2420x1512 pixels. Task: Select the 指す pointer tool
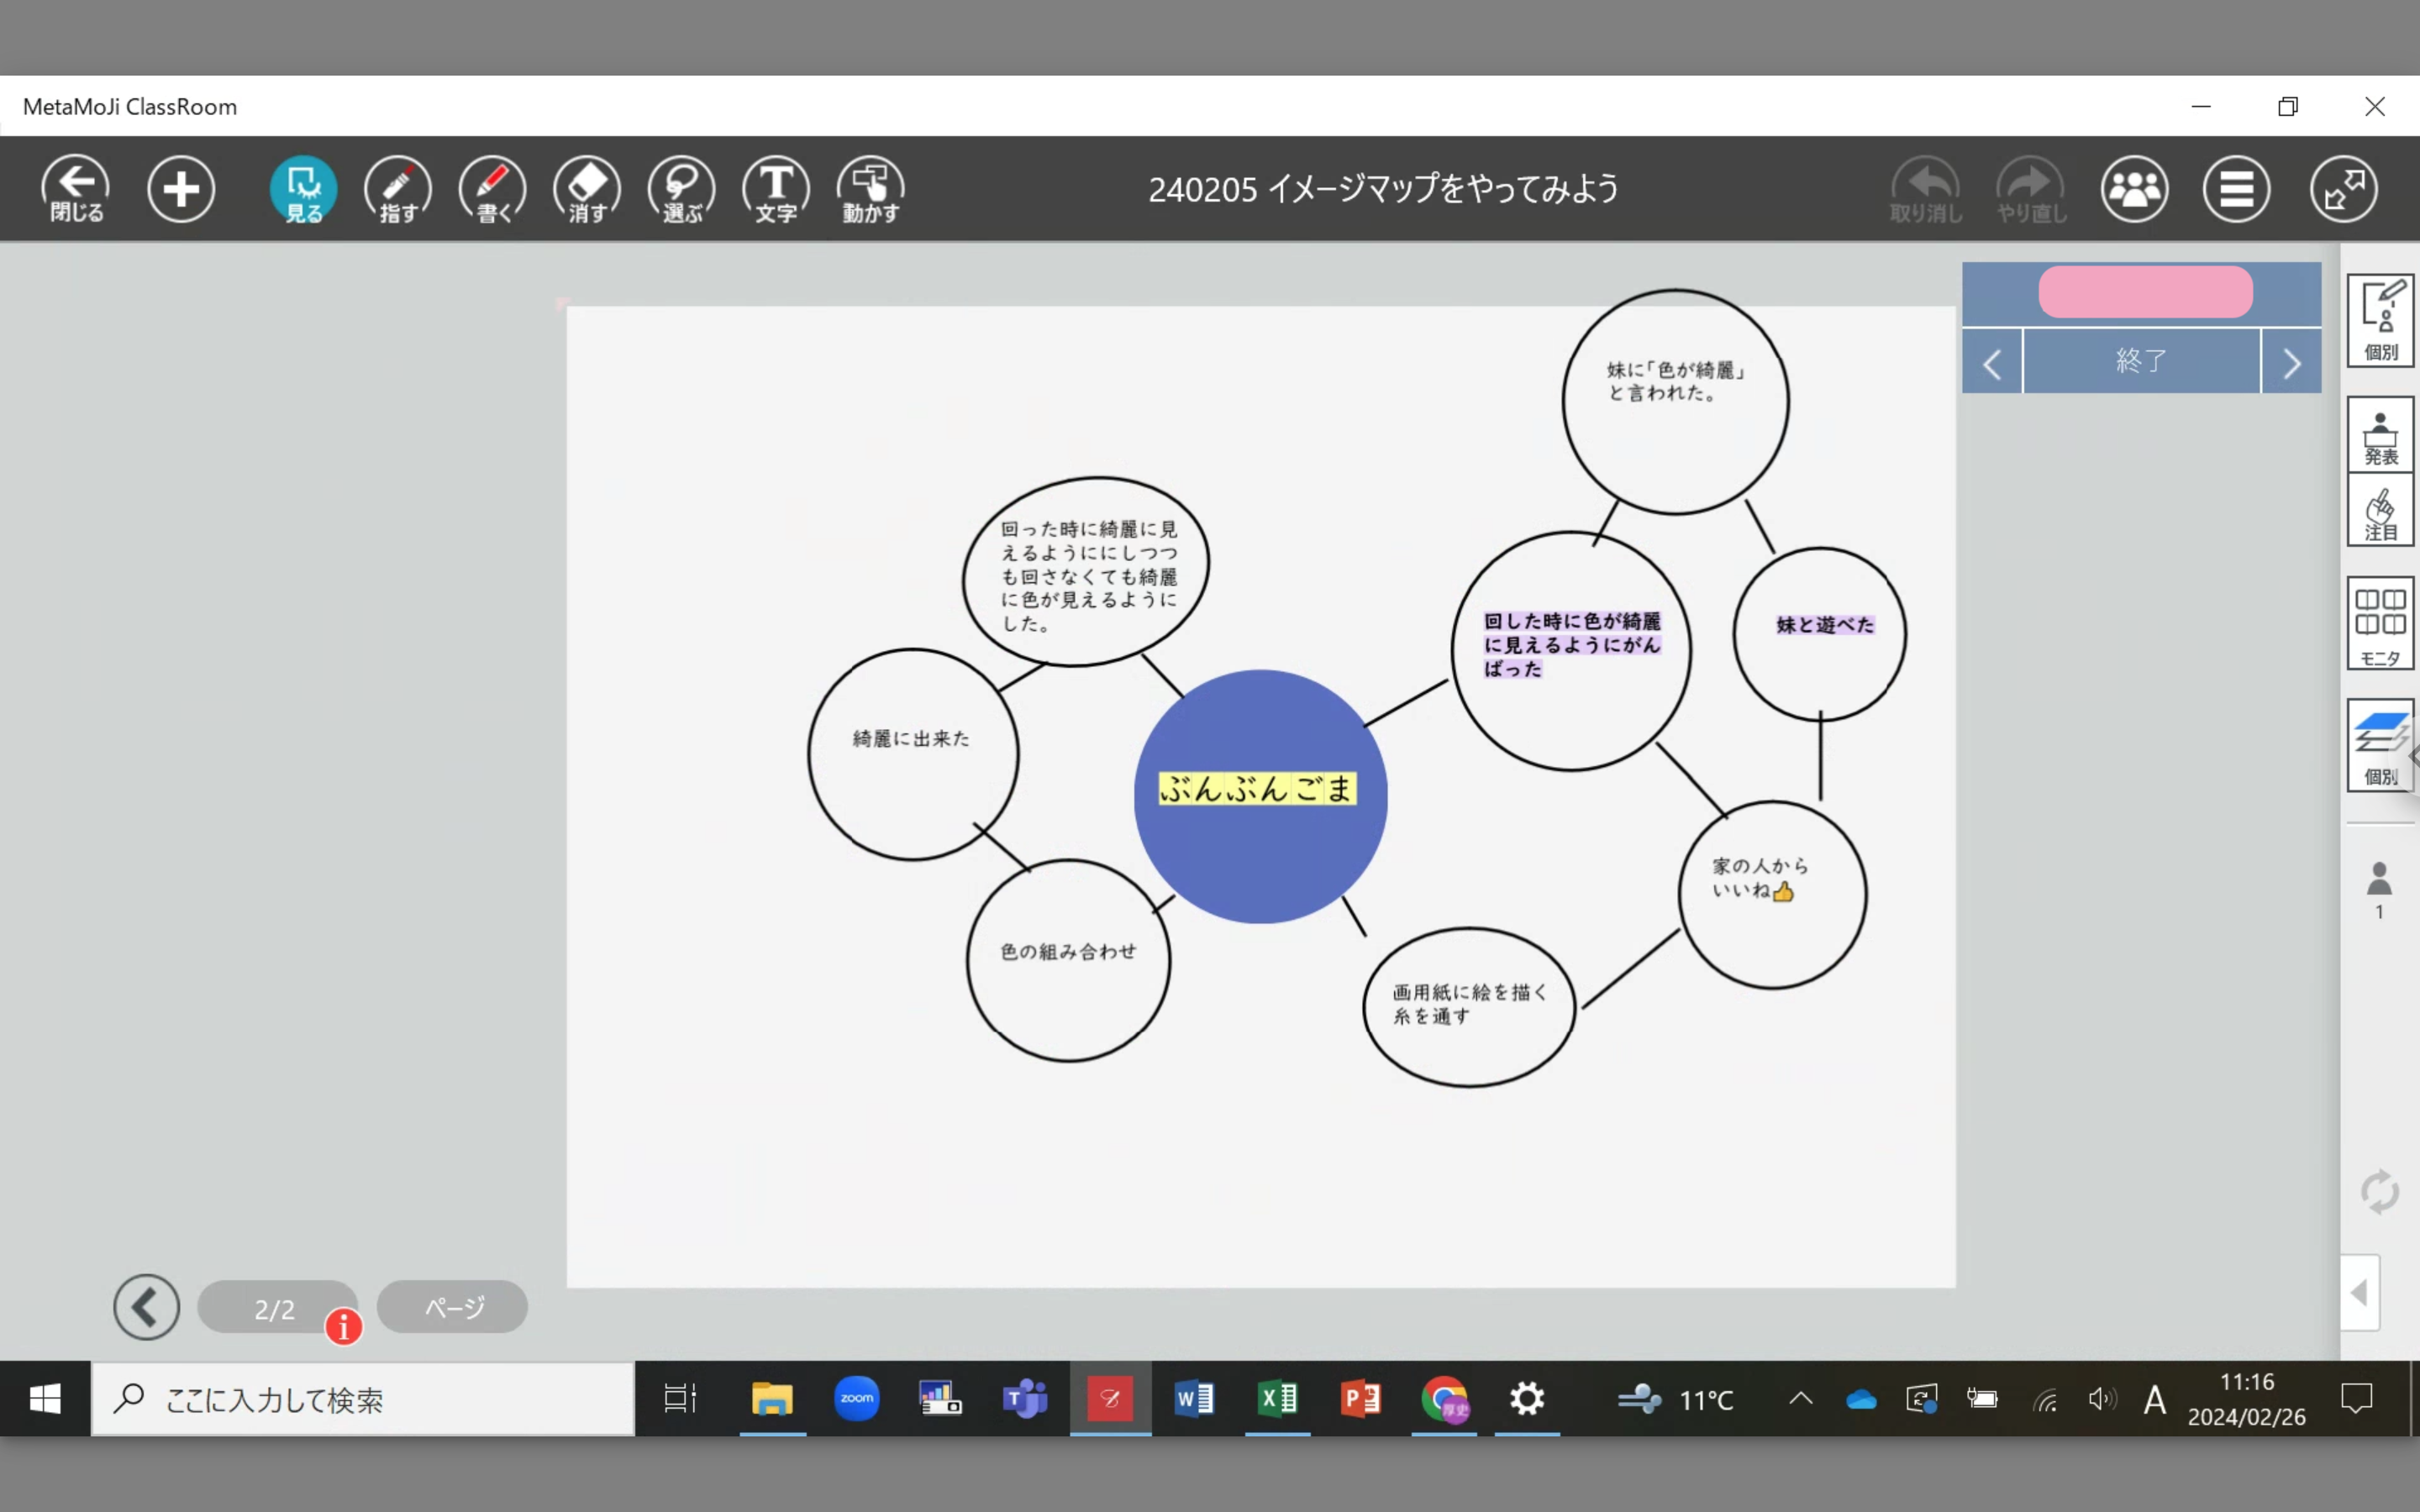click(x=397, y=188)
